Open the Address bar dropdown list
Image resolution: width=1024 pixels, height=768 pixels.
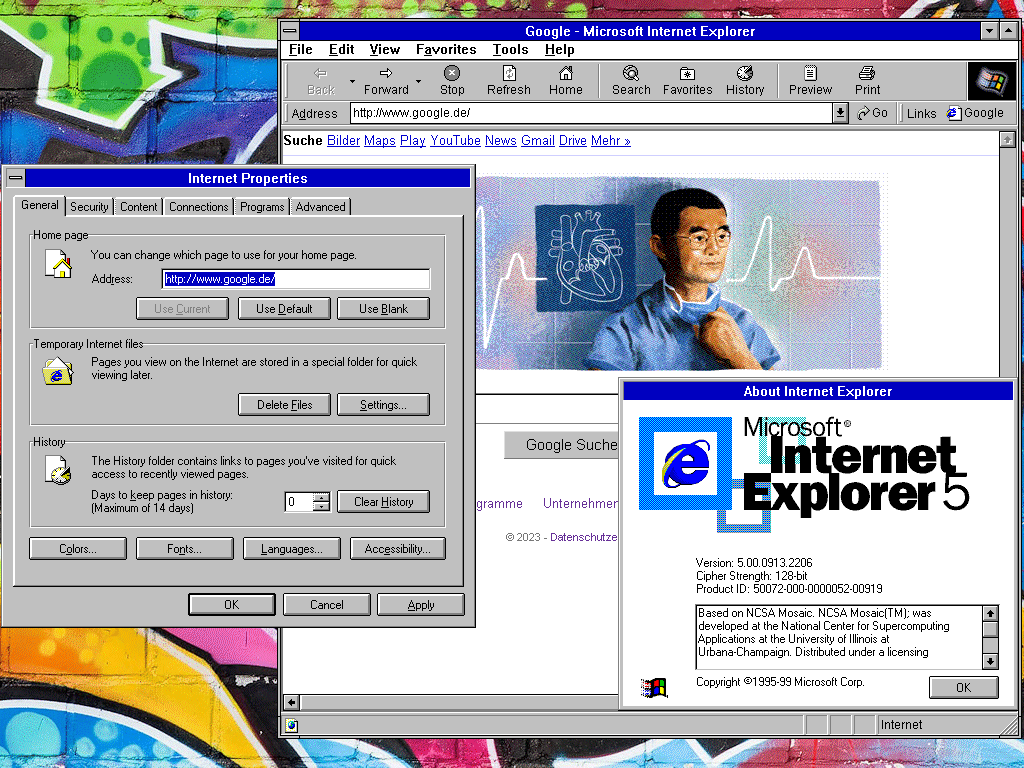tap(840, 113)
